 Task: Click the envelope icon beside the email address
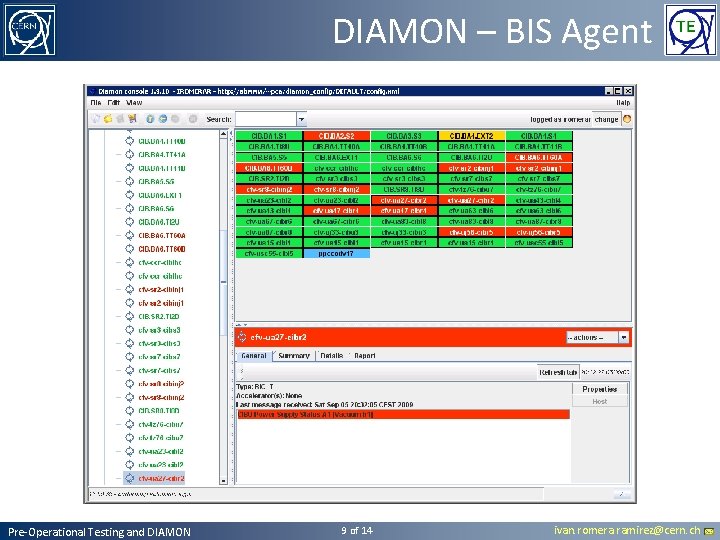pos(709,531)
